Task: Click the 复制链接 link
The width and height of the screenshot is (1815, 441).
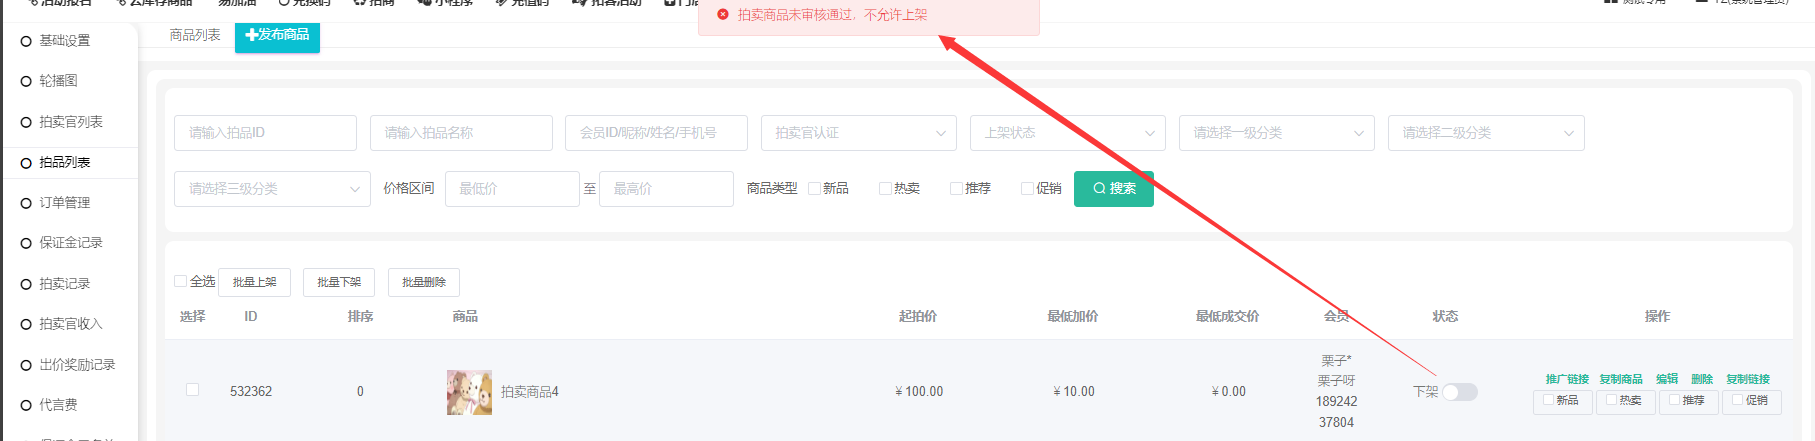Action: tap(1748, 379)
